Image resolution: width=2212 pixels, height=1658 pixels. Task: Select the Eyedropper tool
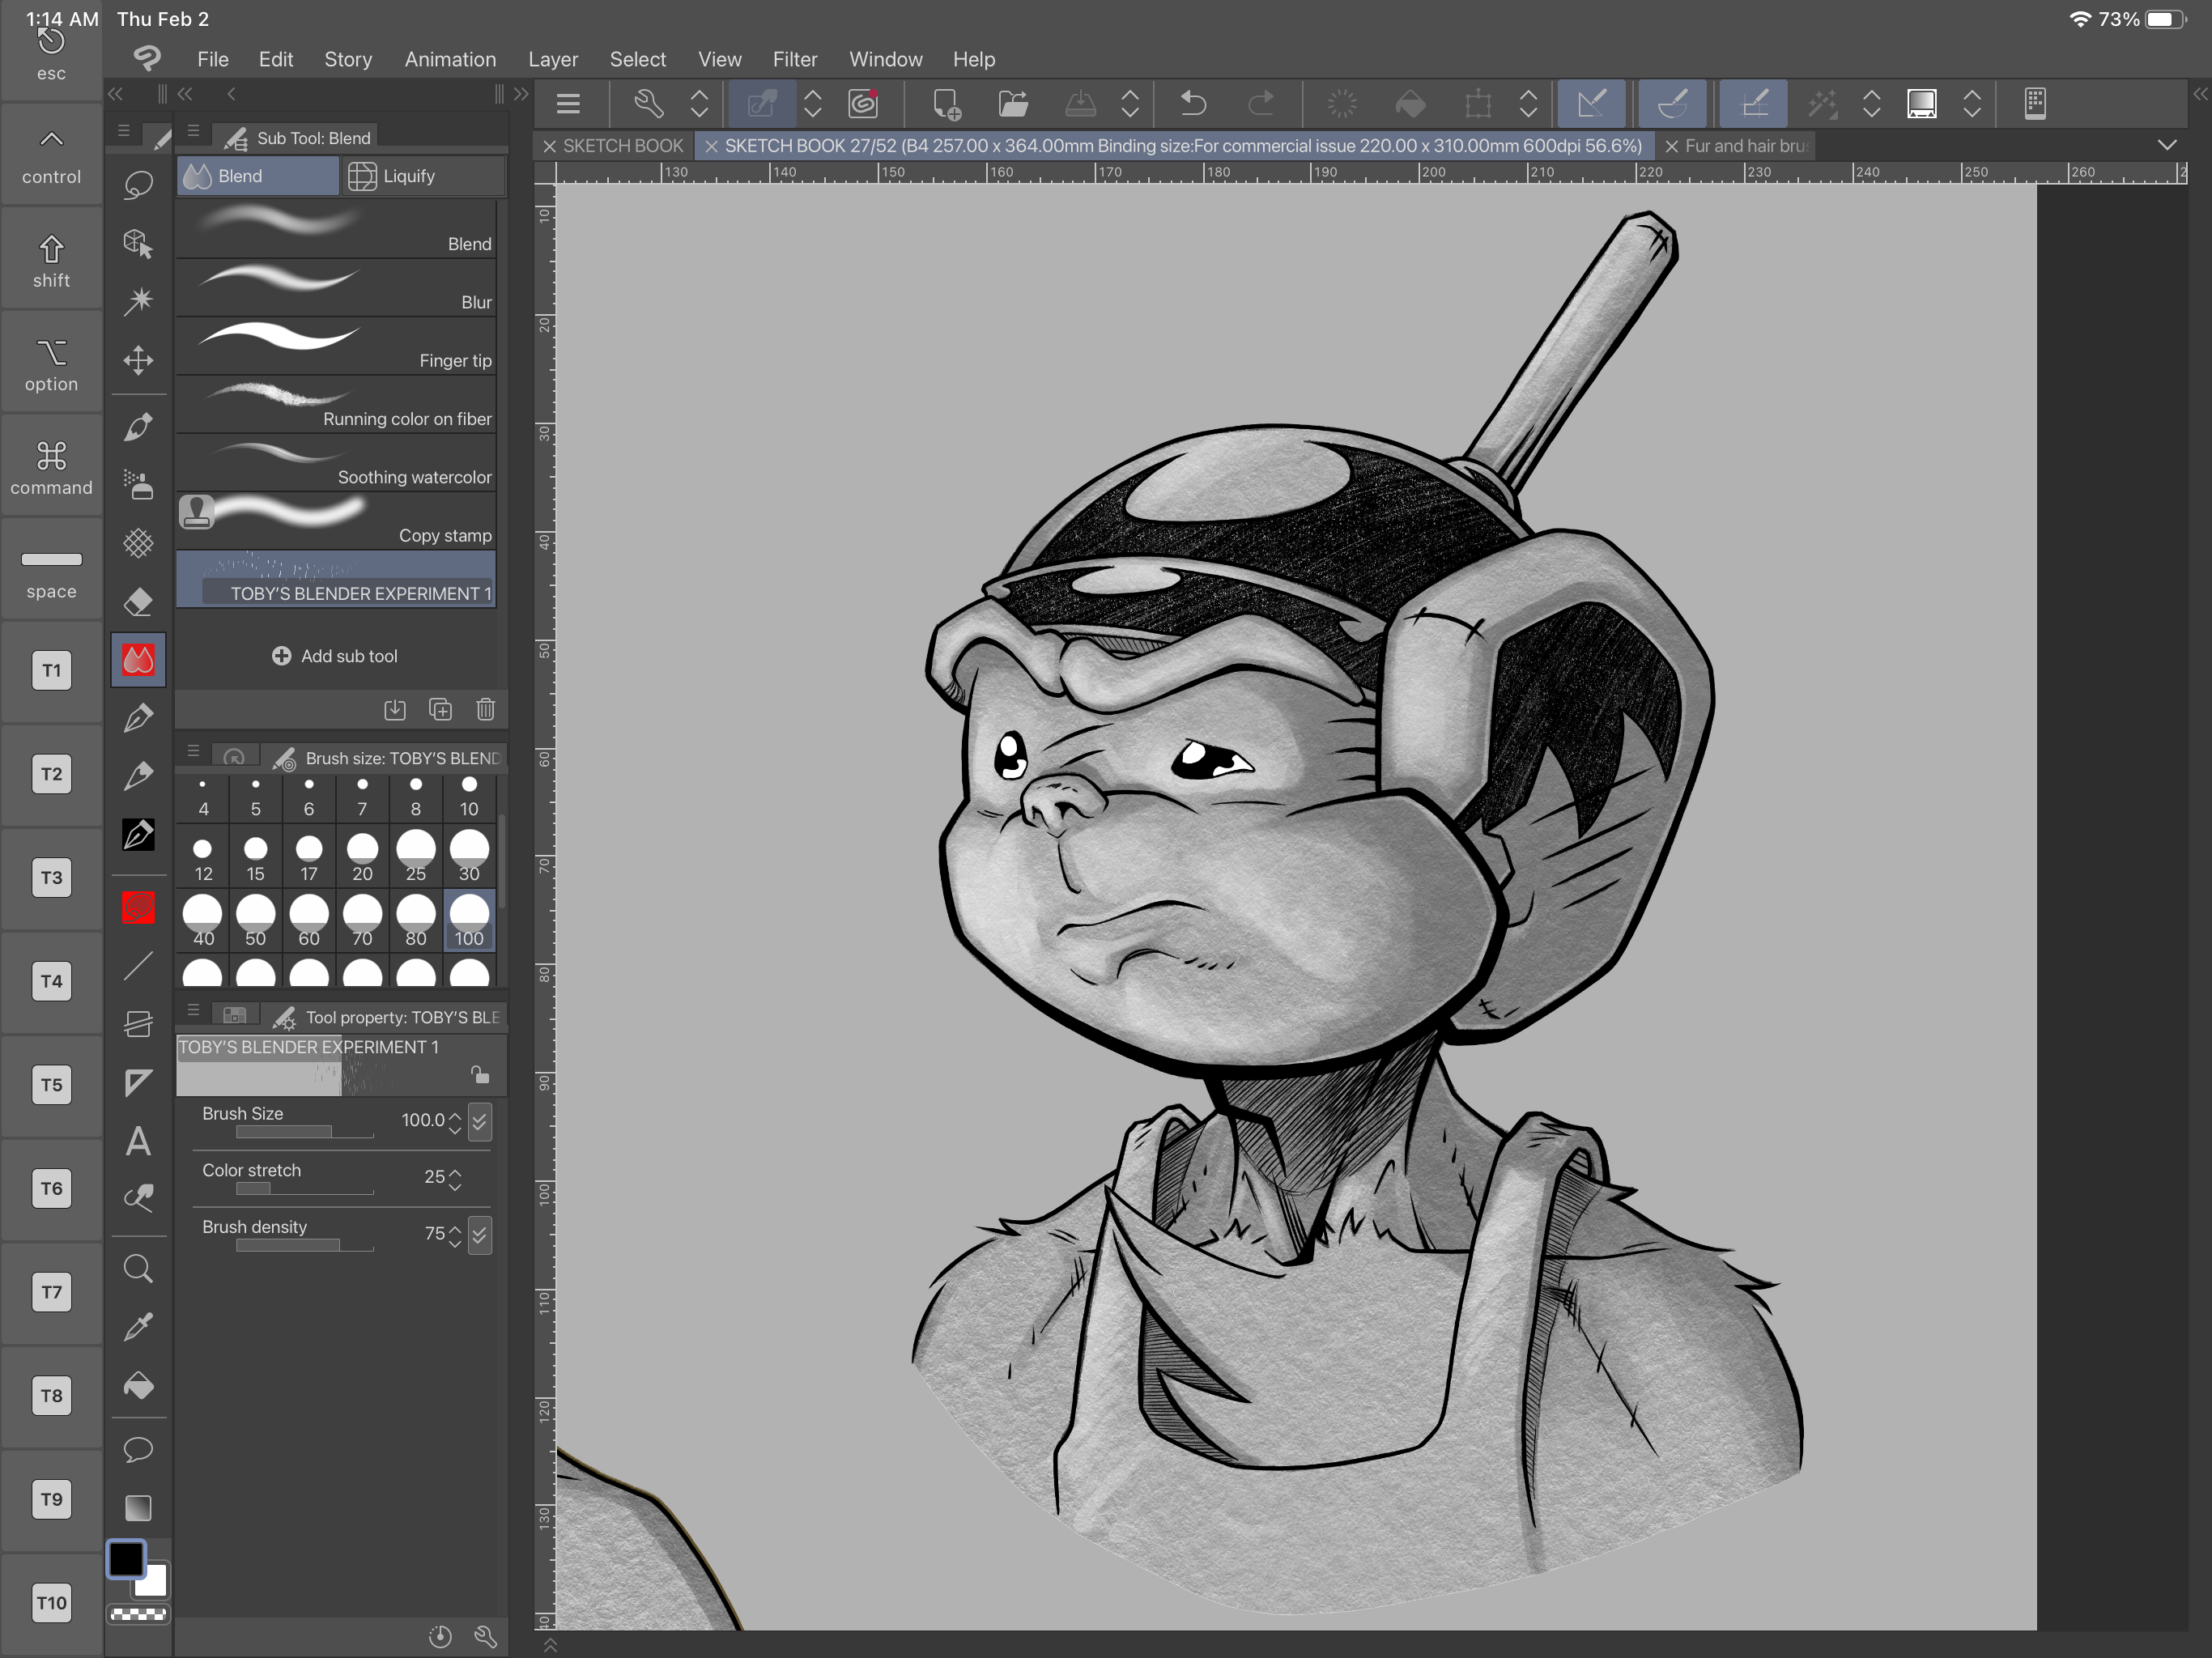(138, 1327)
